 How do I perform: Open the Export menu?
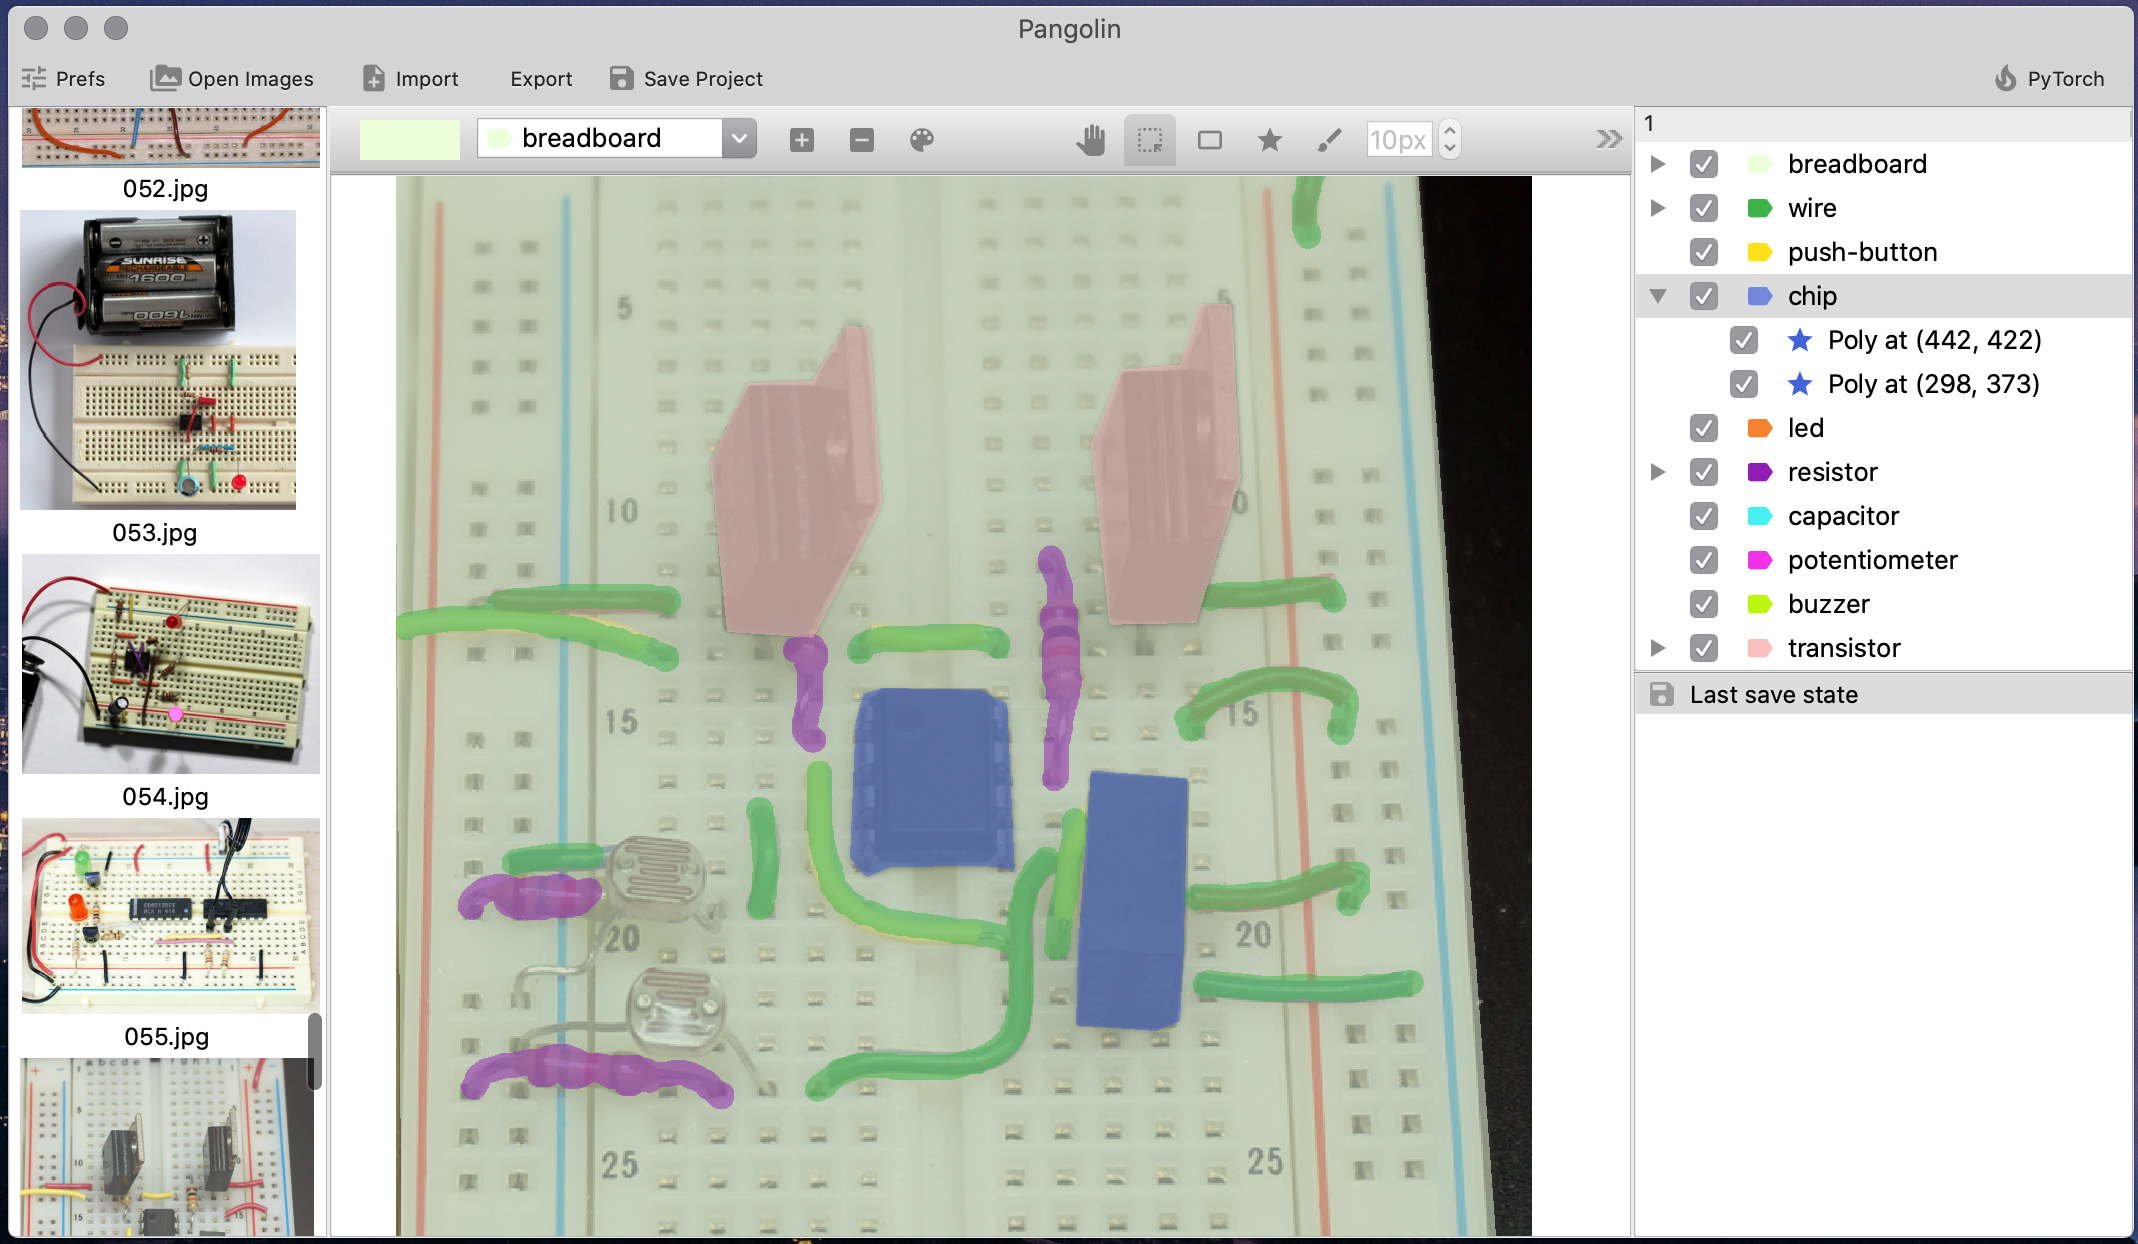click(540, 79)
